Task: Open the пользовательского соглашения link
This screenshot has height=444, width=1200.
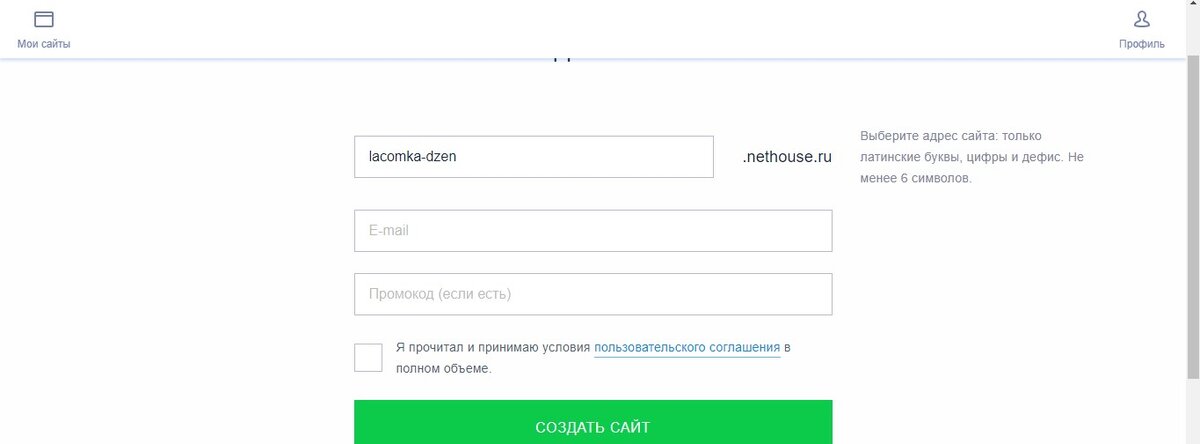Action: pyautogui.click(x=687, y=348)
